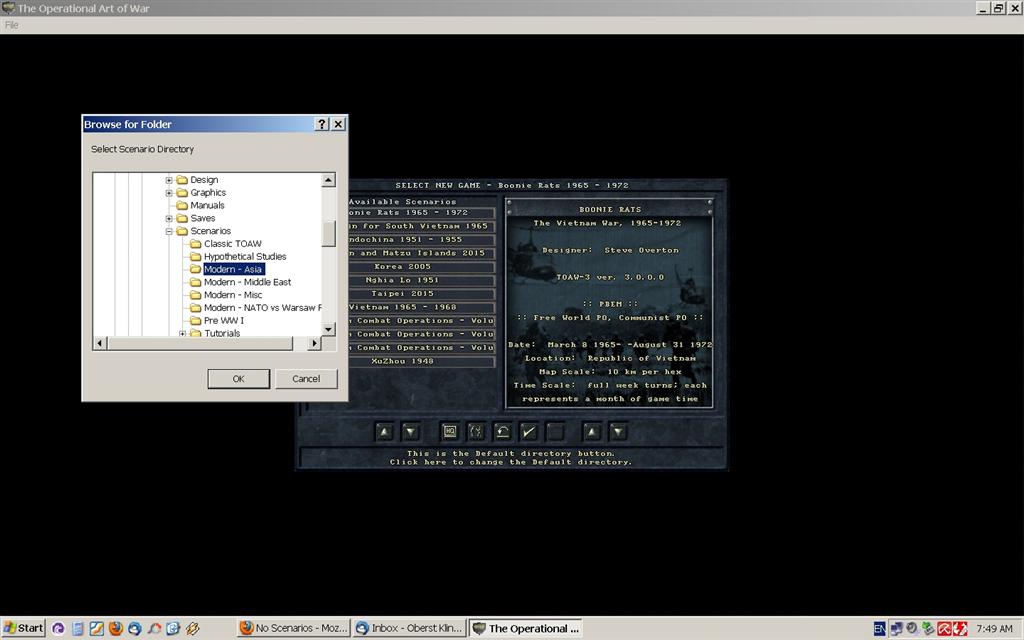Click the green safely remove hardware tray icon

928,628
